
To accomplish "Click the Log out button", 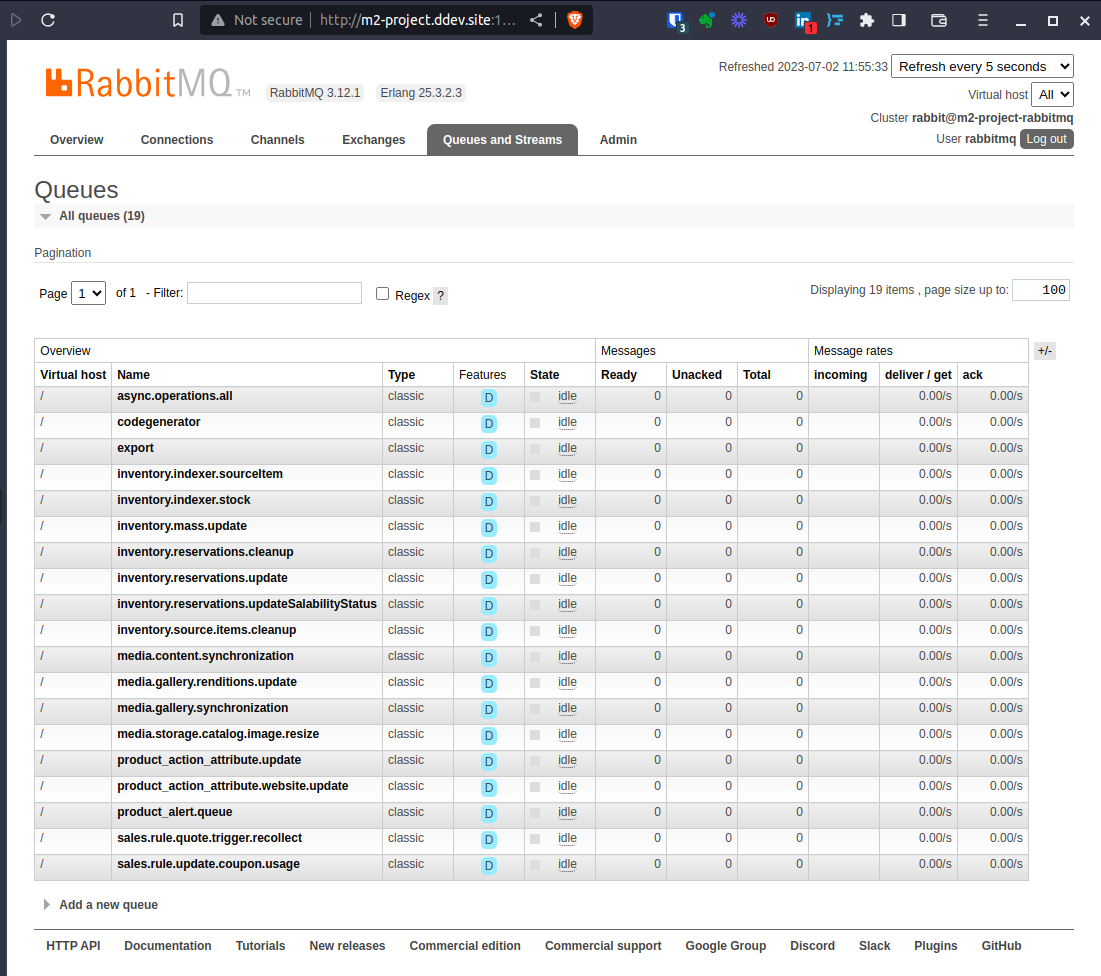I will (x=1046, y=139).
